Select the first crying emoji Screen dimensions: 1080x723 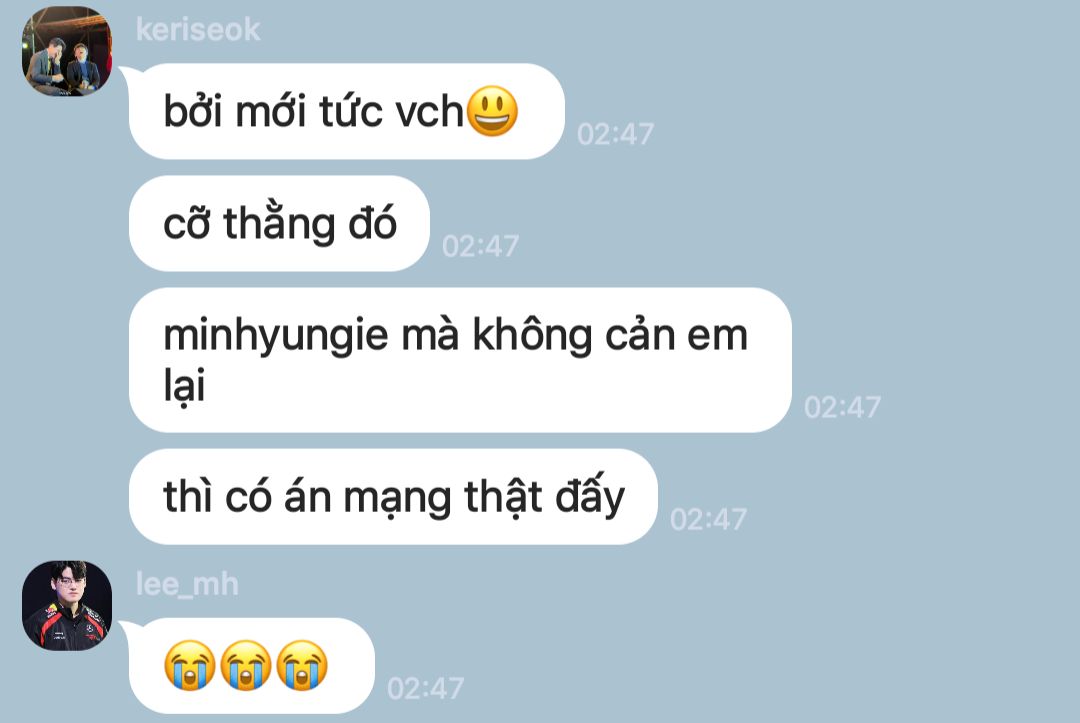coord(189,665)
